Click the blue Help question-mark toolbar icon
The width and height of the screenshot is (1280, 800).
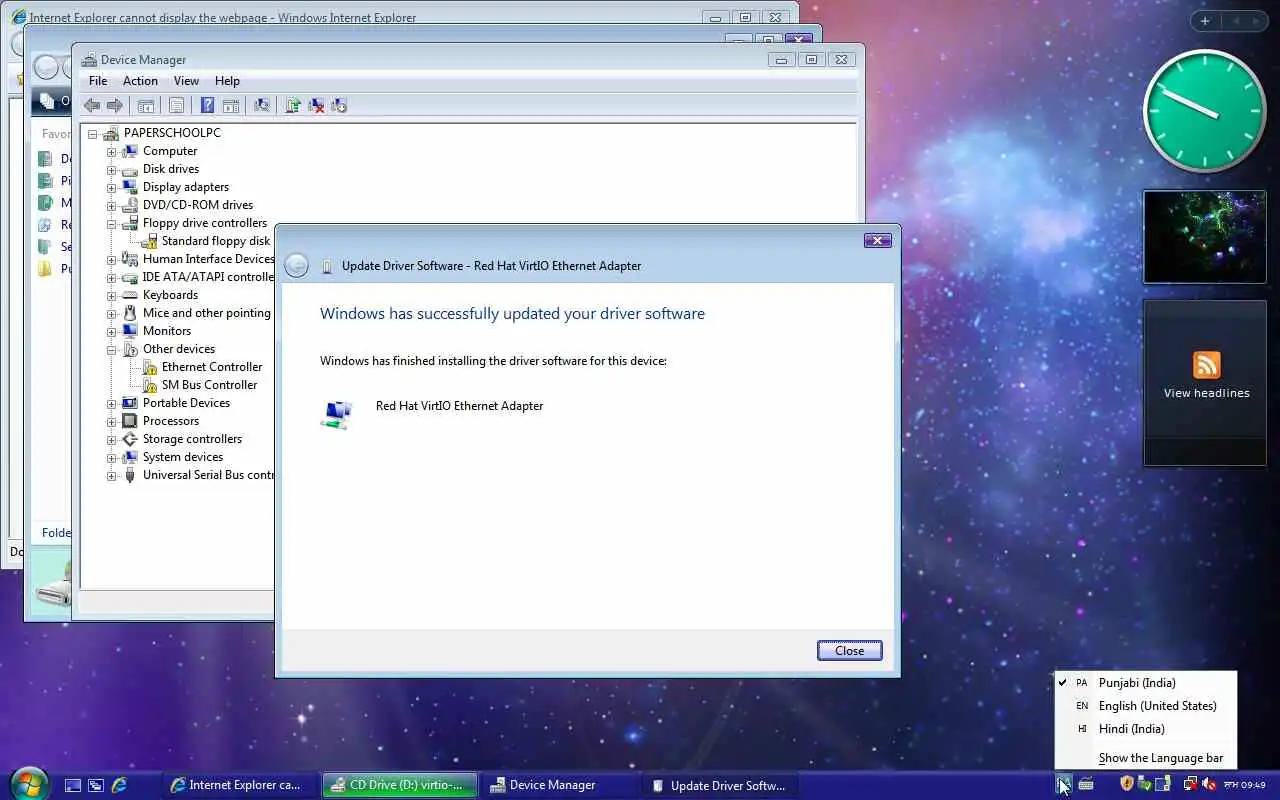click(x=207, y=105)
